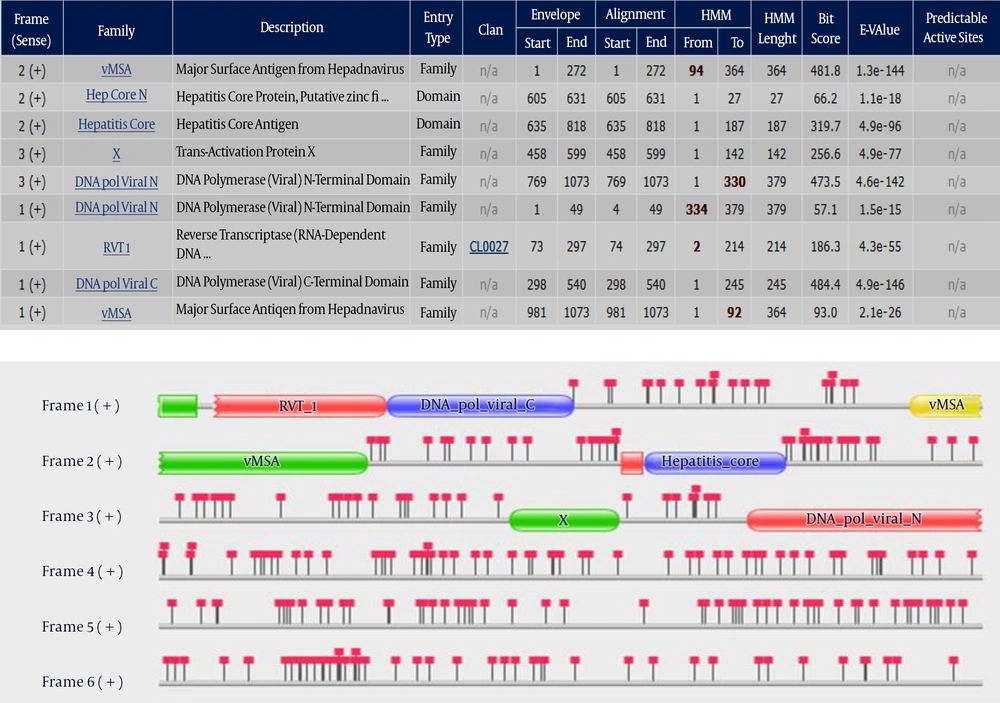
Task: Click the Trans-Activation Protein X description
Action: tap(246, 152)
